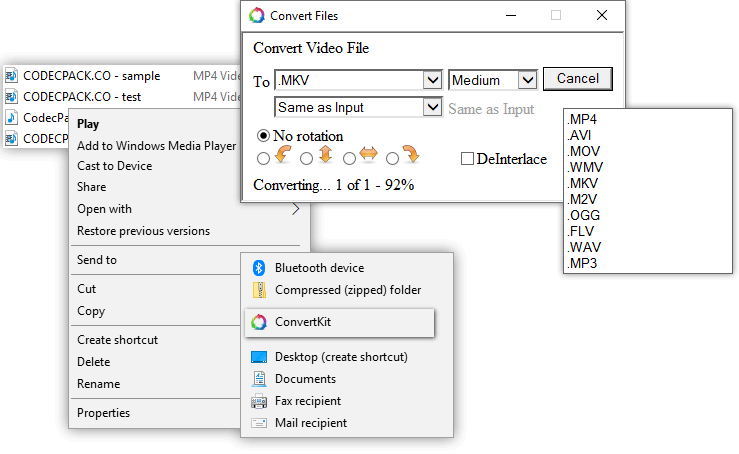
Task: Click the Mail recipient envelope icon
Action: [259, 423]
